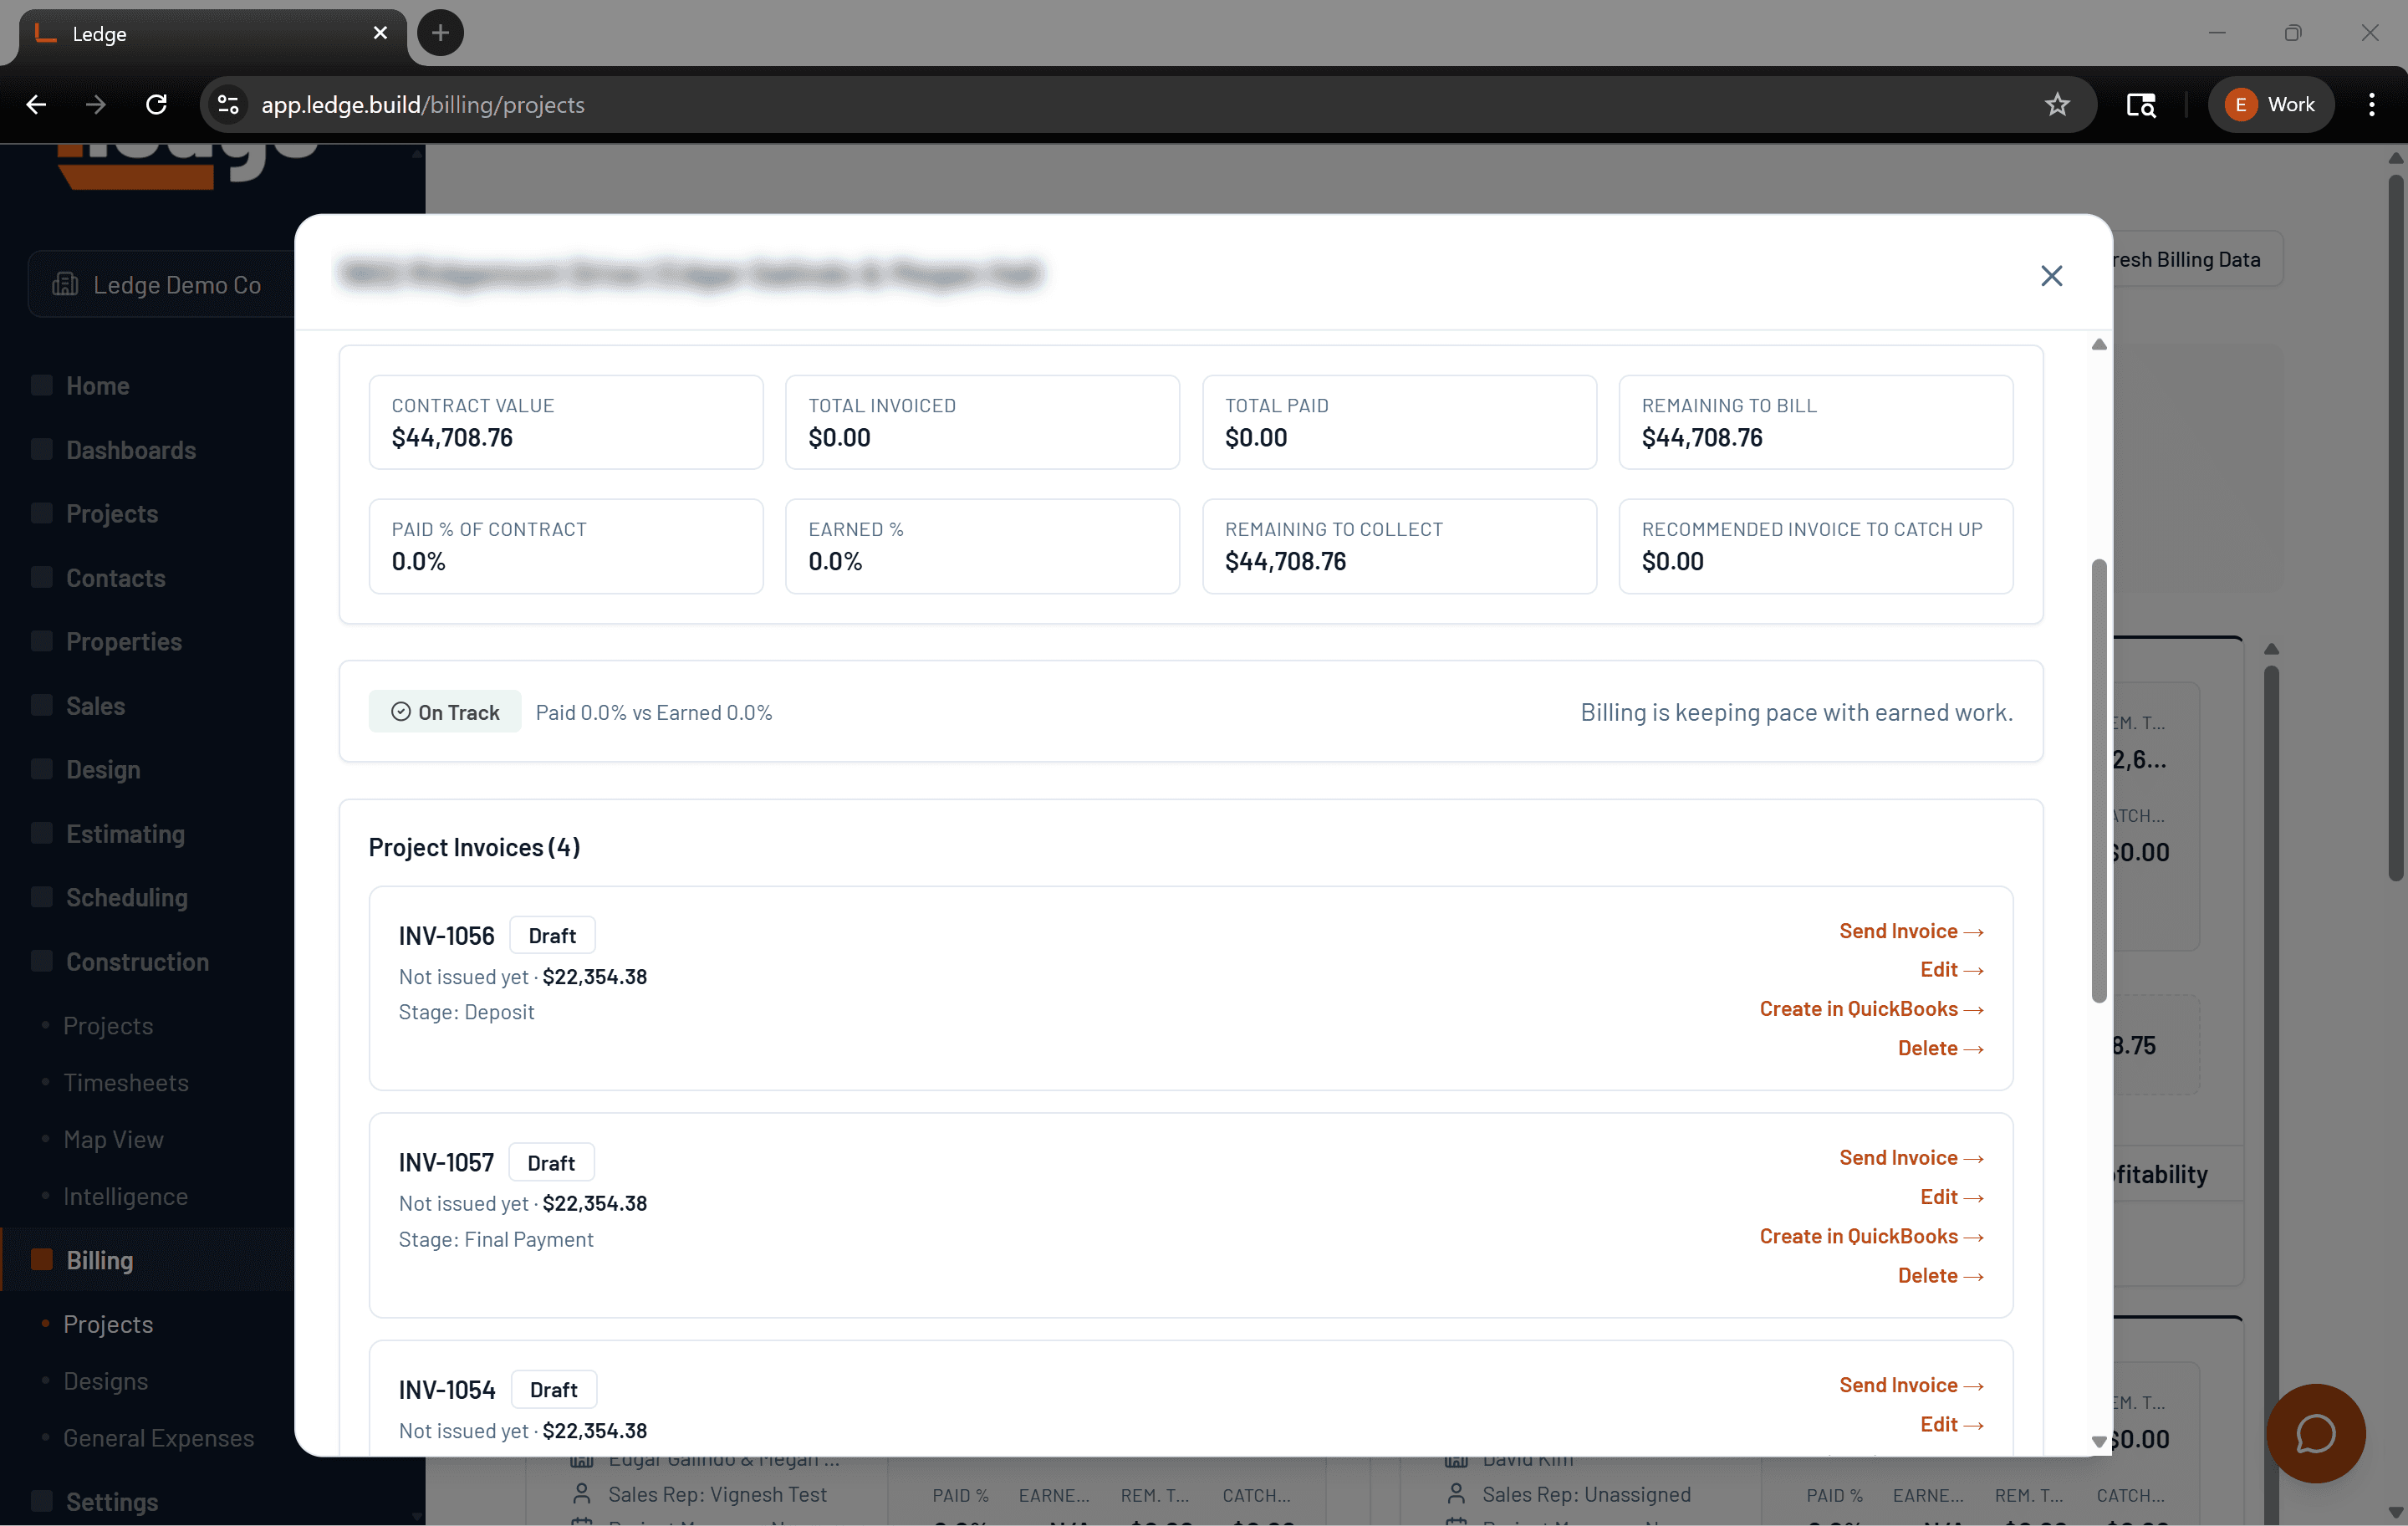2408x1526 pixels.
Task: Bookmark this page with the star
Action: [x=2057, y=105]
